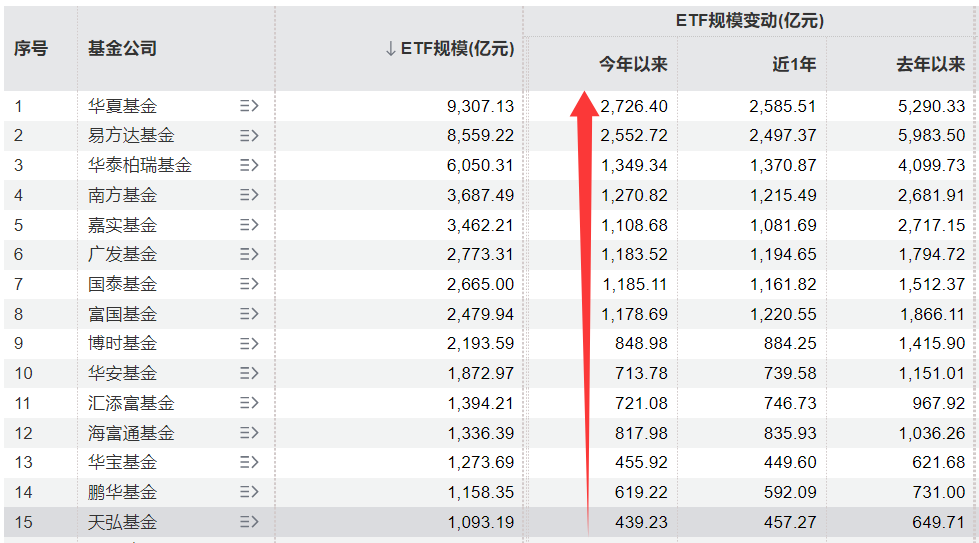Click the detail icon beside 易方达基金
The width and height of the screenshot is (979, 543).
point(249,136)
